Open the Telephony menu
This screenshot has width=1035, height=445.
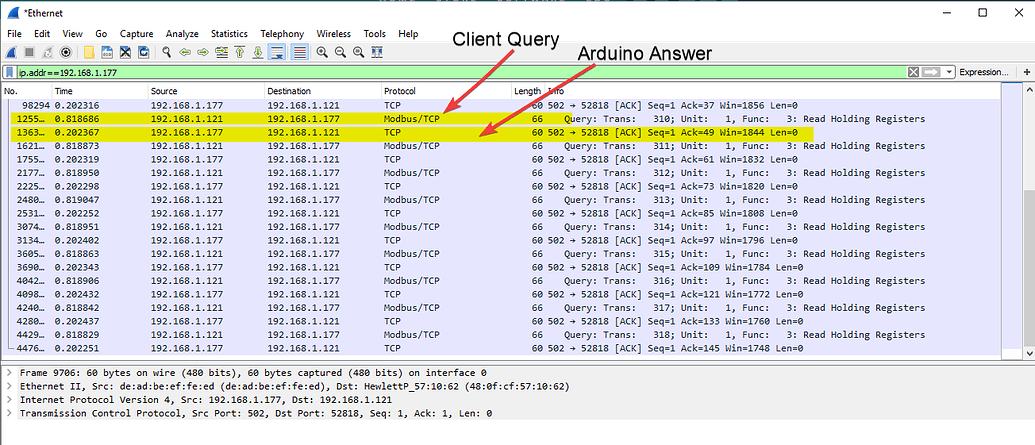[282, 34]
